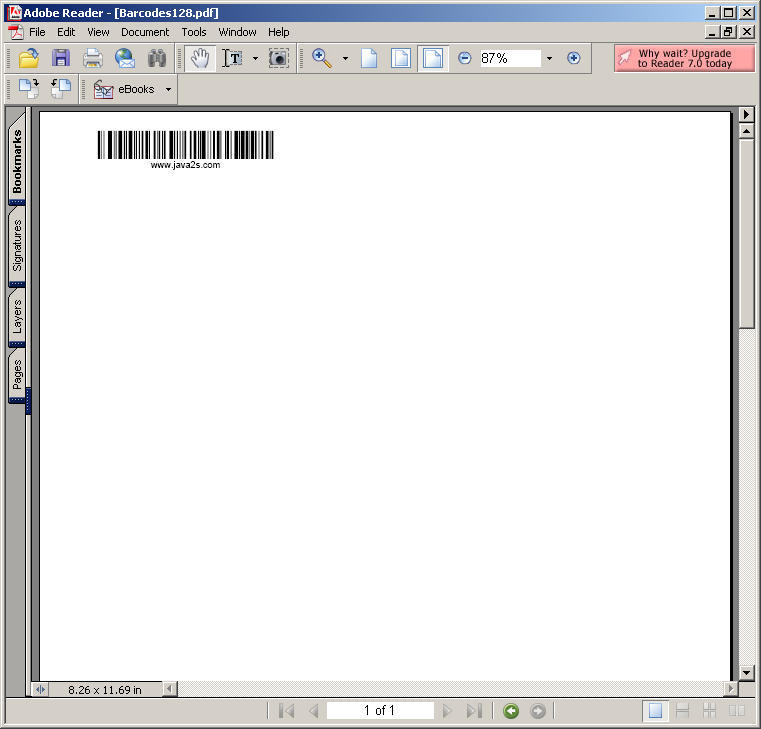Click the vertical scrollbar thumb
The image size is (761, 729).
coord(746,233)
